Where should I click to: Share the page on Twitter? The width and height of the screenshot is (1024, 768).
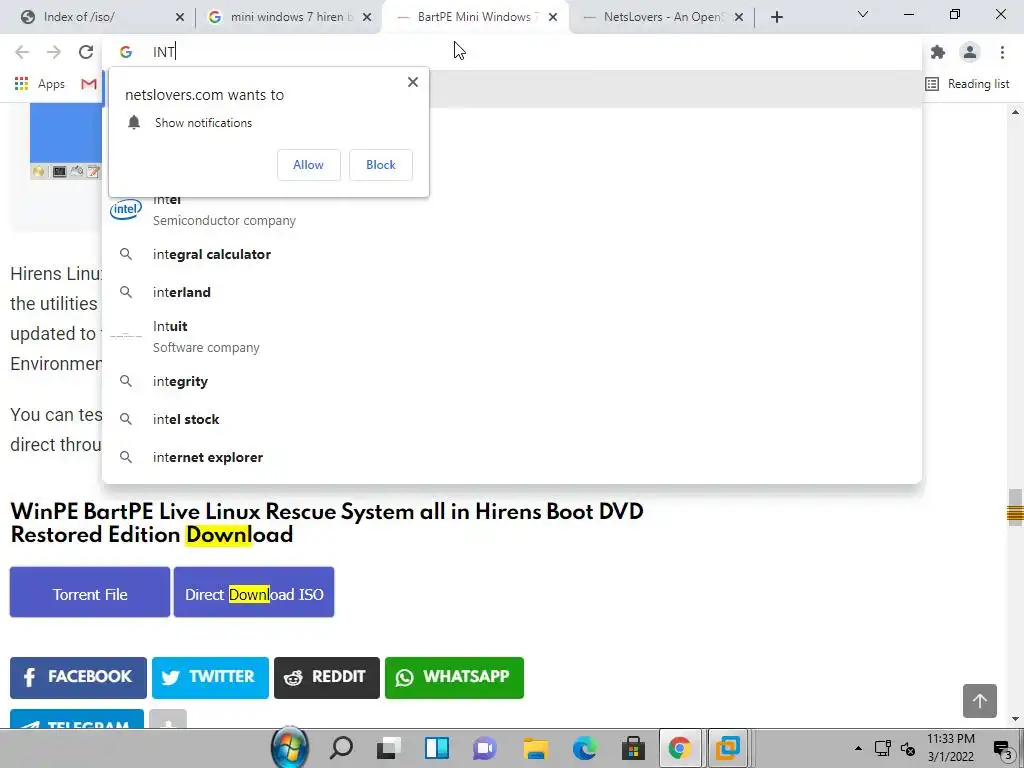point(210,678)
